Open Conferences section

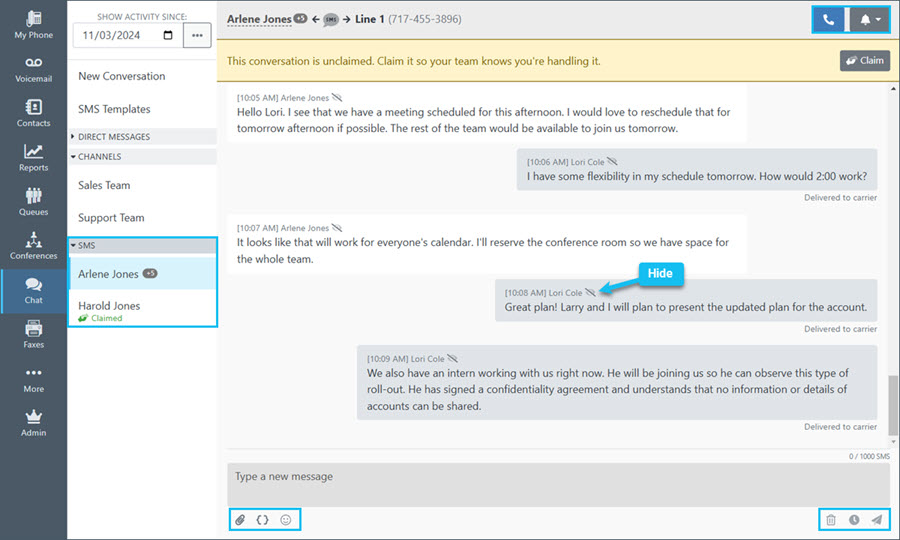33,246
